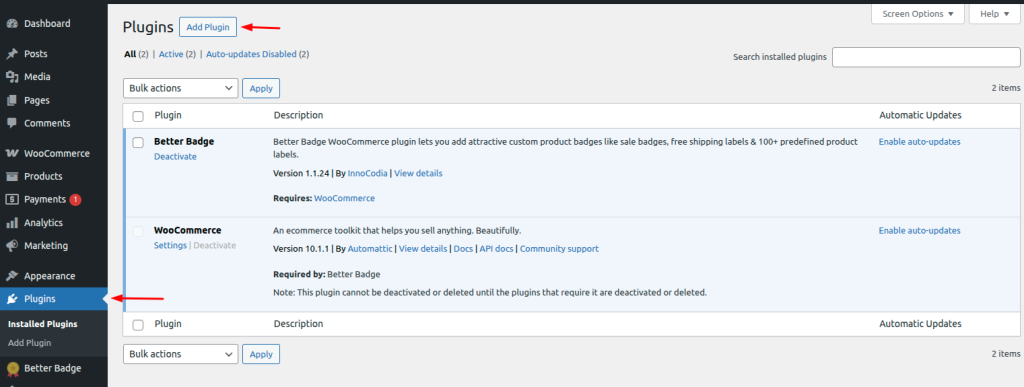The height and width of the screenshot is (387, 1024).
Task: Check the select-all box in table footer
Action: 138,325
